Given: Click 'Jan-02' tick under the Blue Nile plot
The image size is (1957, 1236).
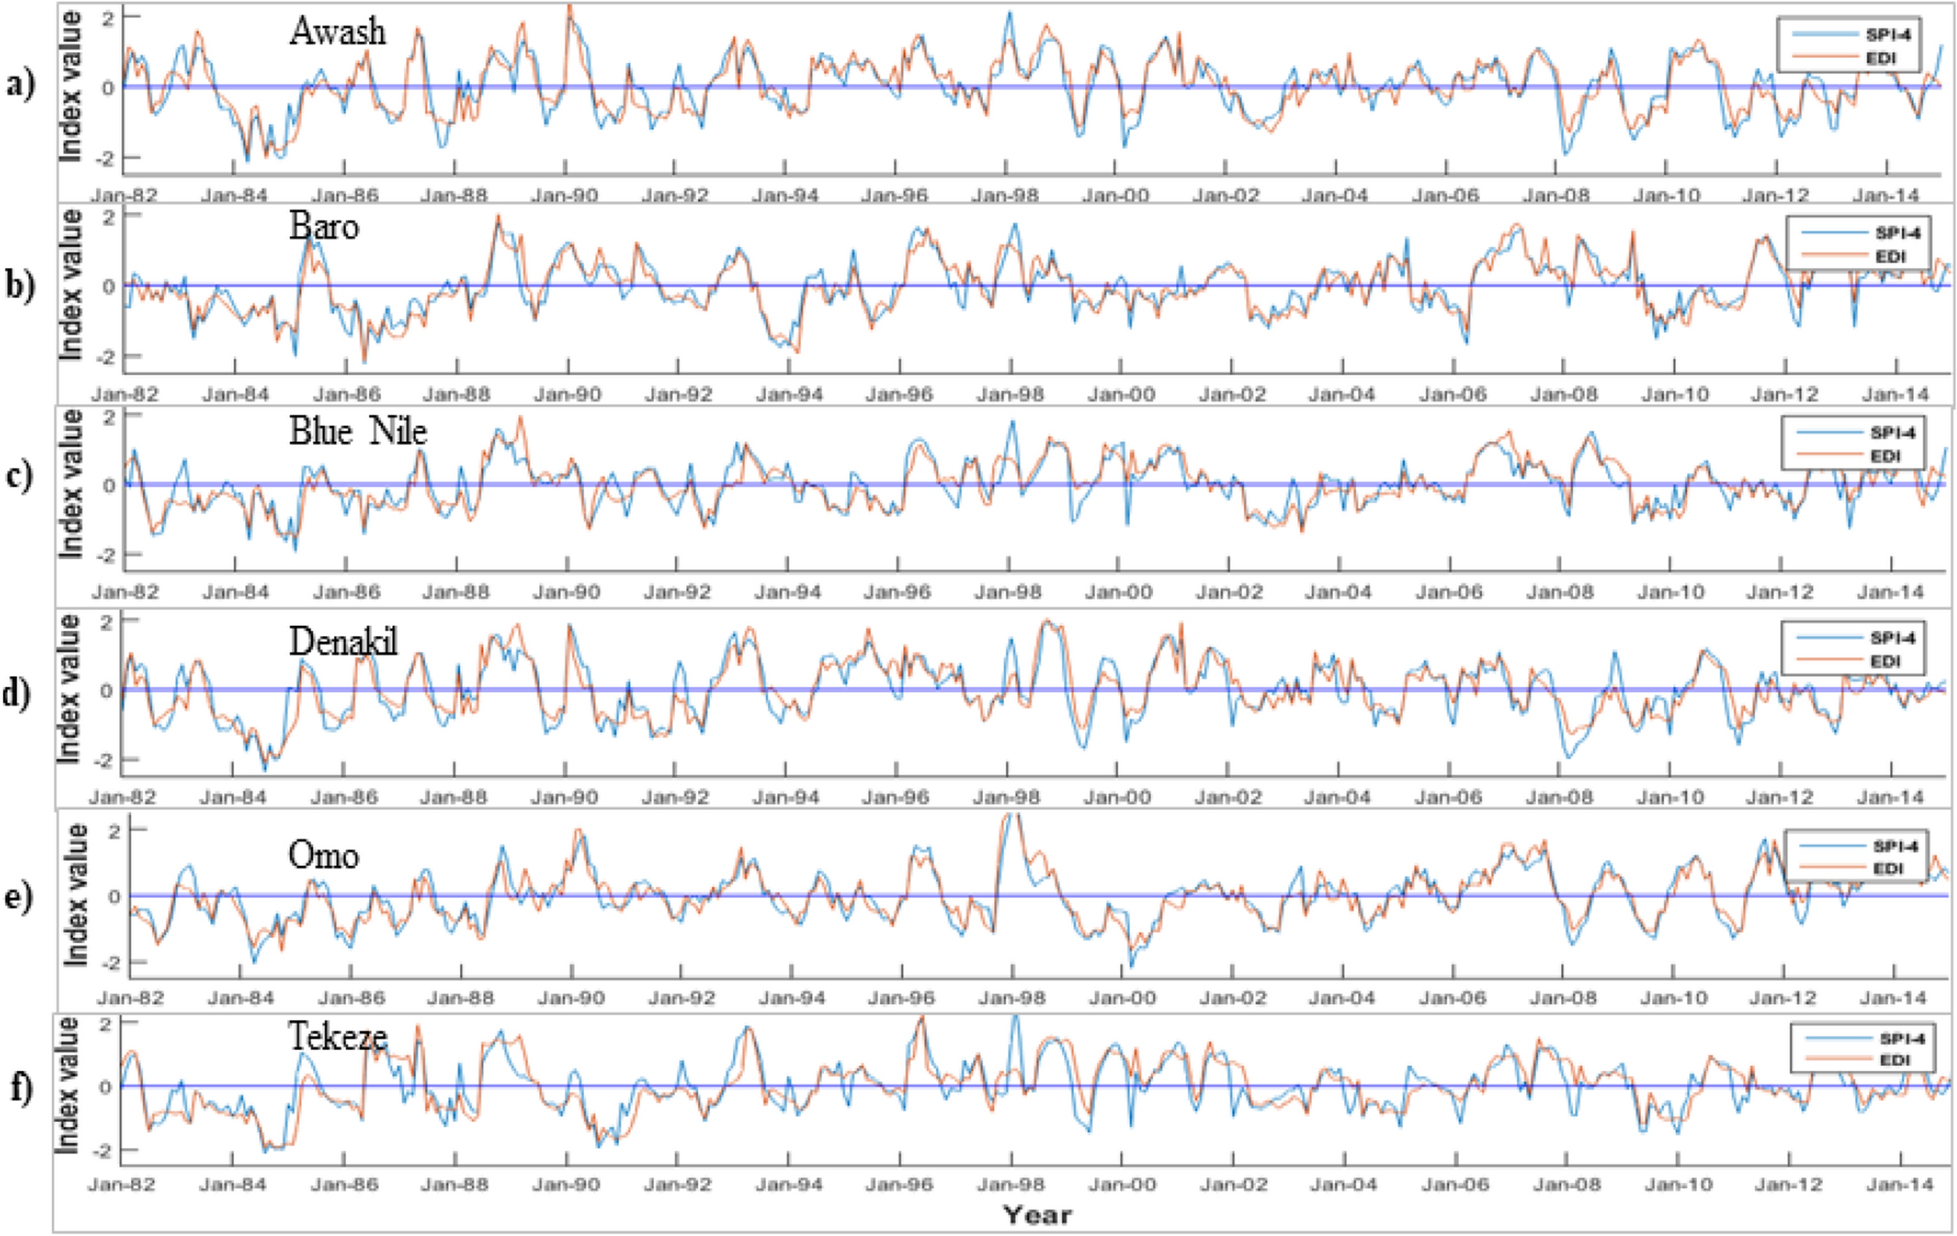Looking at the screenshot, I should pos(1230,592).
